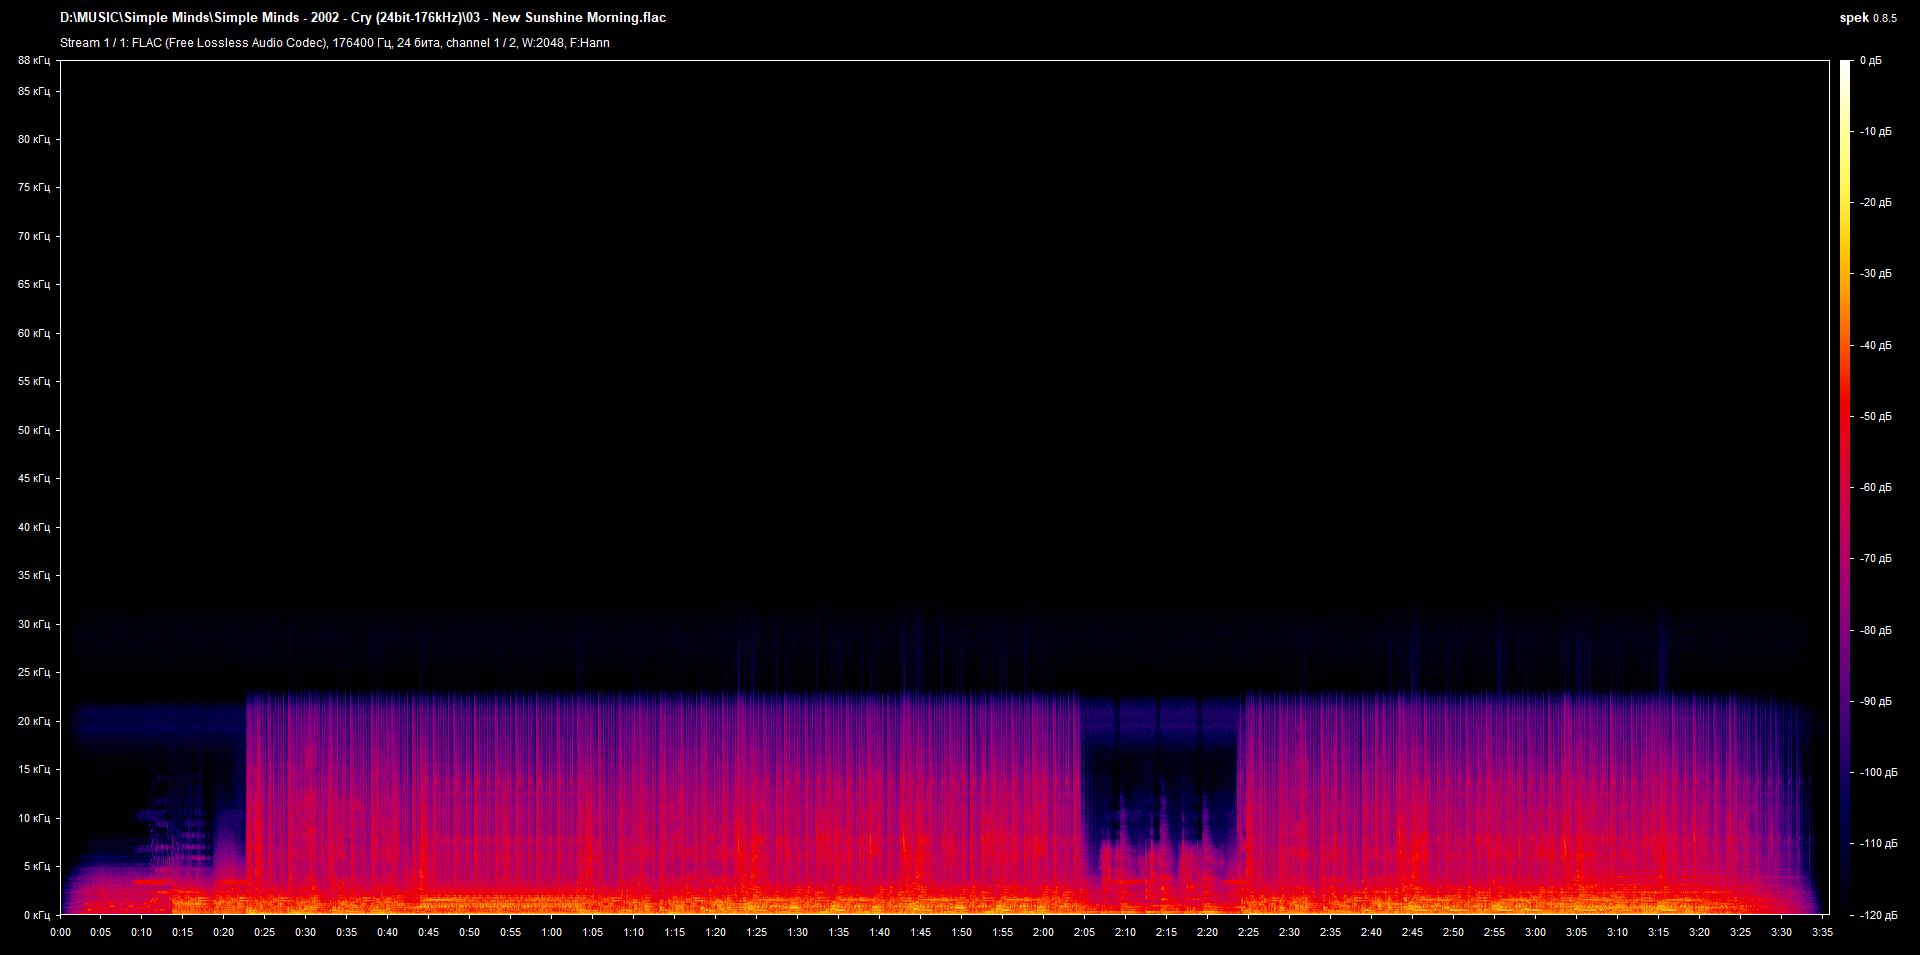Click the 45 кГц frequency axis label

coord(34,478)
